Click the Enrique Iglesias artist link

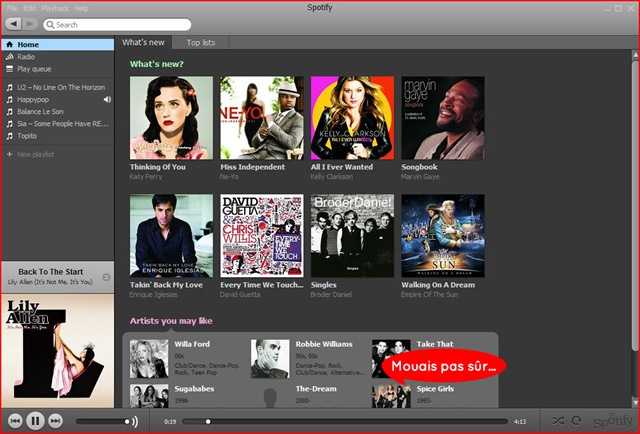pyautogui.click(x=153, y=295)
